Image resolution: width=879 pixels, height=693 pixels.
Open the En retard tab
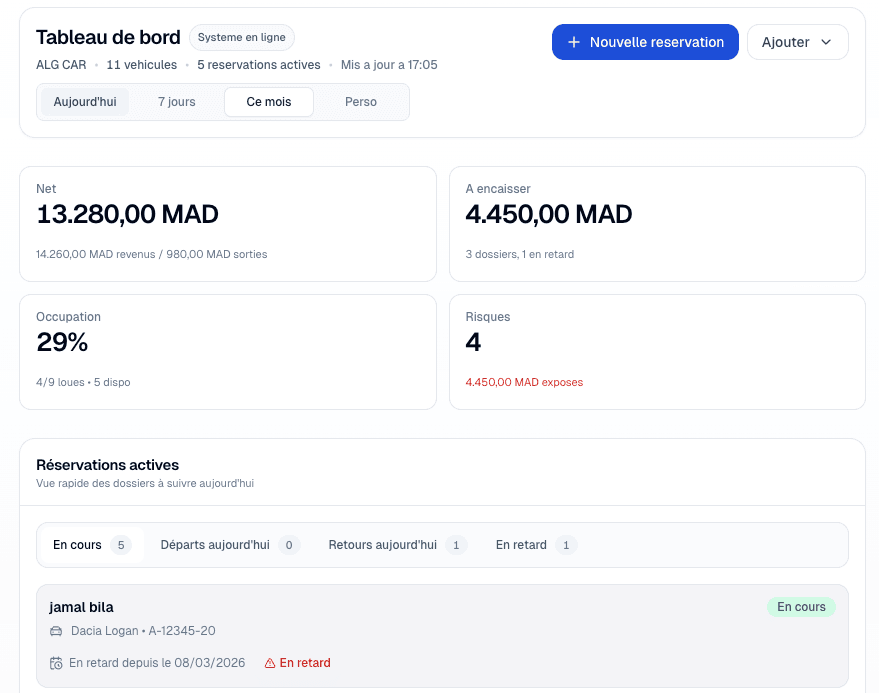coord(535,545)
